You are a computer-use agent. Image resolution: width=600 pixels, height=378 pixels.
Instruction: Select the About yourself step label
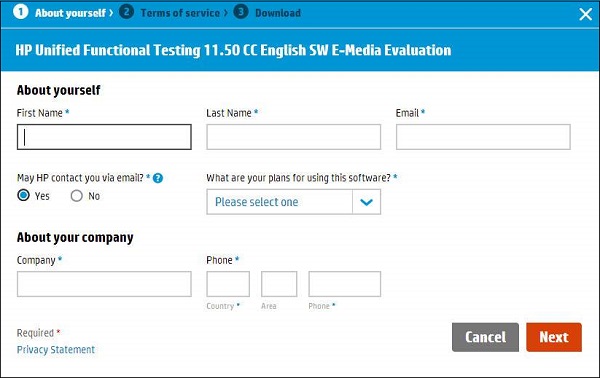70,13
